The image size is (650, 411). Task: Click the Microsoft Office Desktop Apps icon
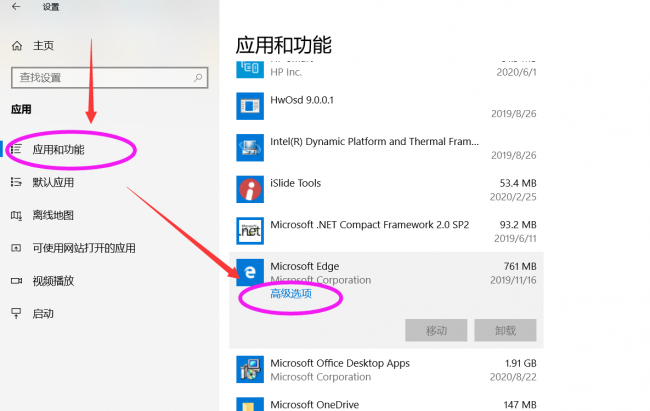(250, 369)
